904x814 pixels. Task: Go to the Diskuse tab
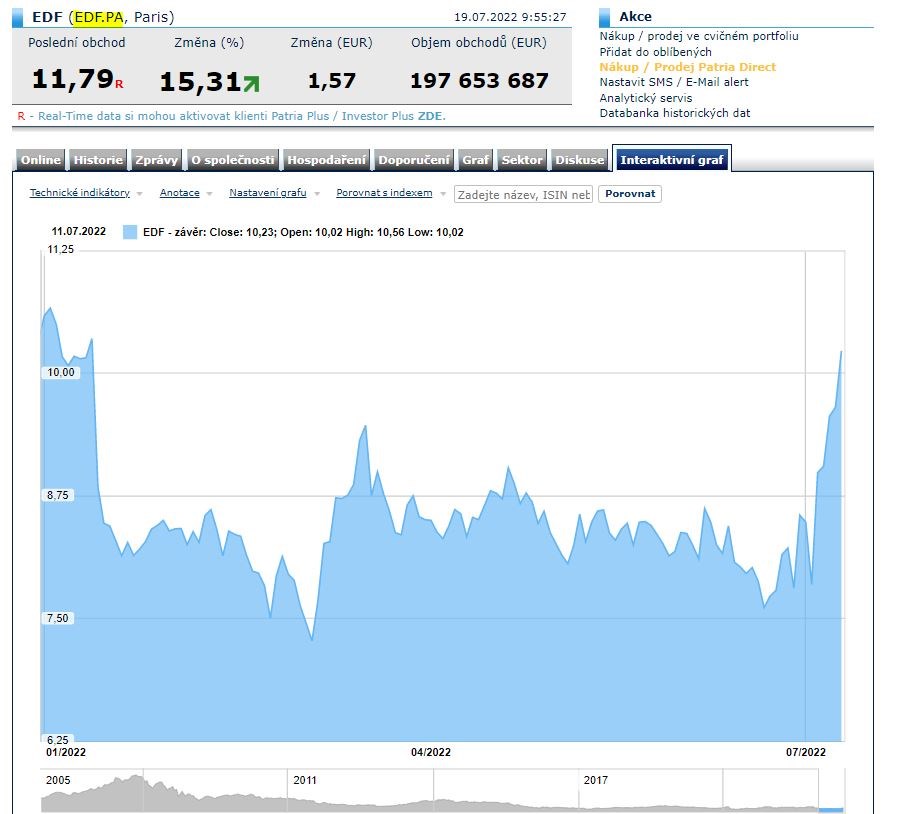[x=580, y=160]
